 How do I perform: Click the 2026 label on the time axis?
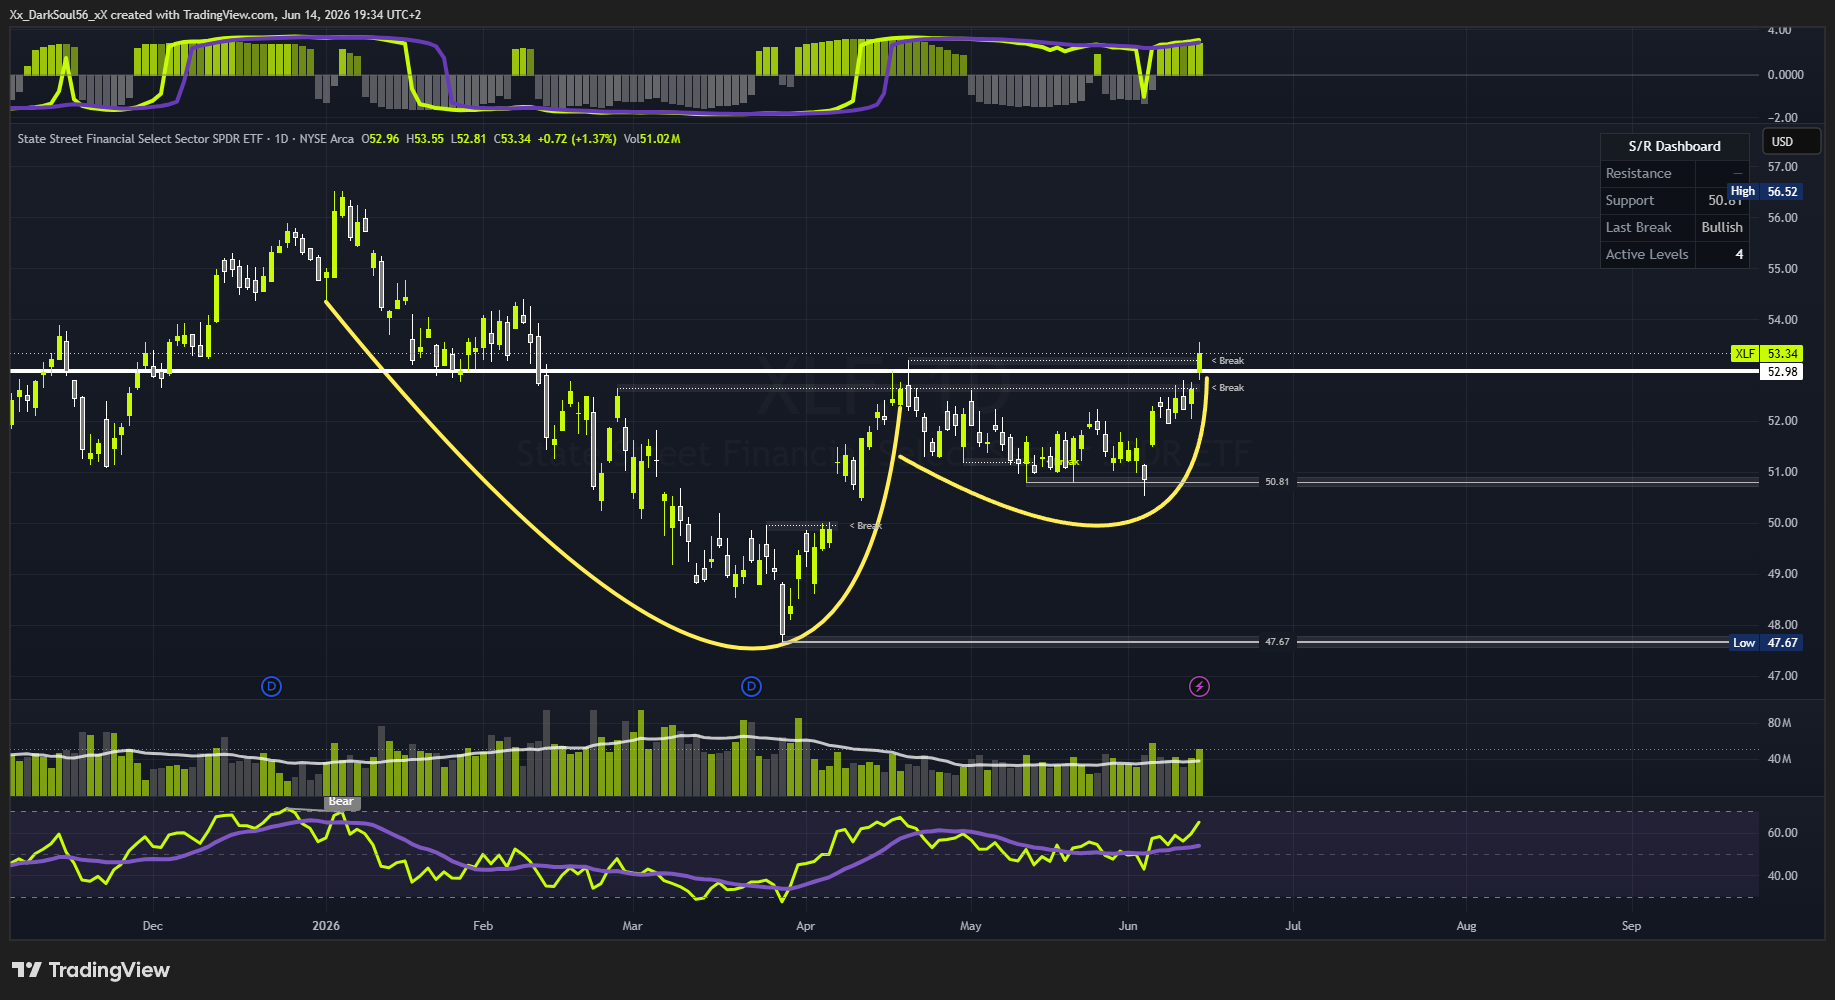click(x=326, y=926)
